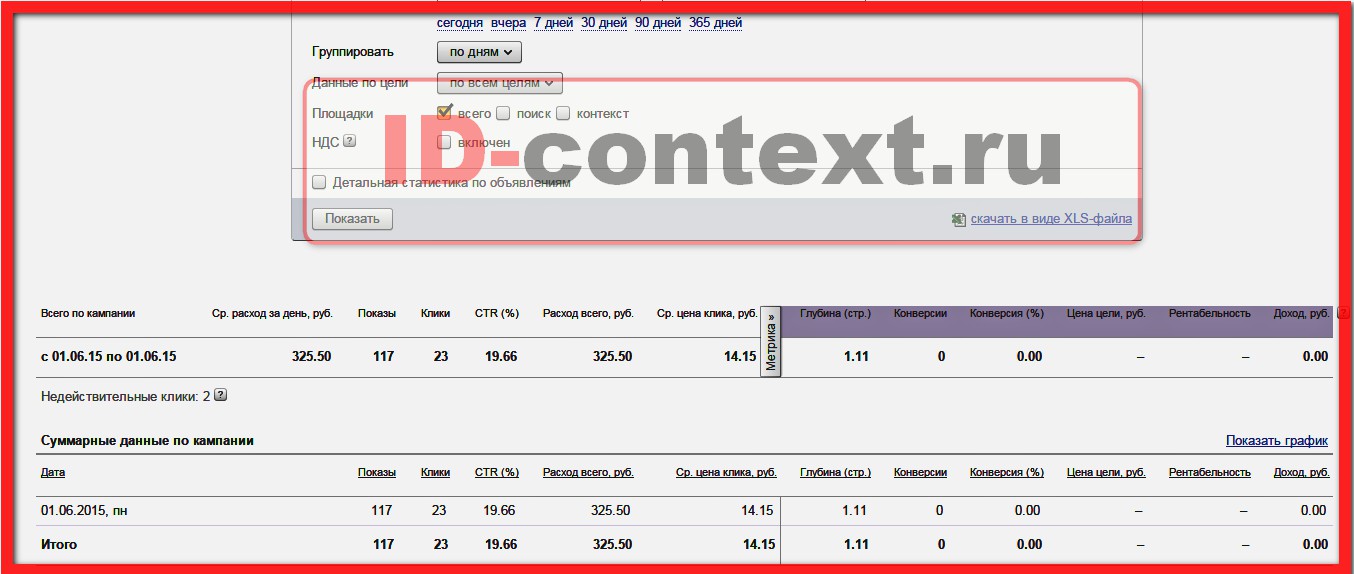Click the 'с 01.06.15 по 01.06.15' period text
1354x574 pixels.
pos(109,356)
